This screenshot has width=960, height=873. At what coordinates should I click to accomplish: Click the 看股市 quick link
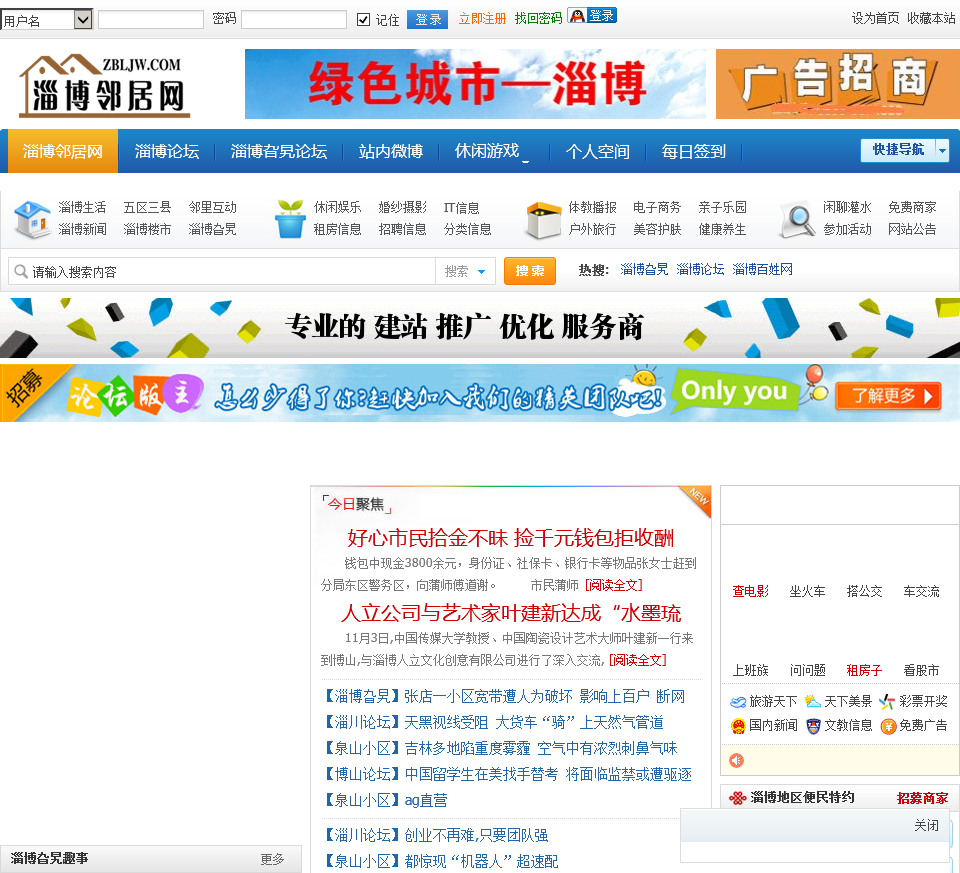(x=921, y=670)
